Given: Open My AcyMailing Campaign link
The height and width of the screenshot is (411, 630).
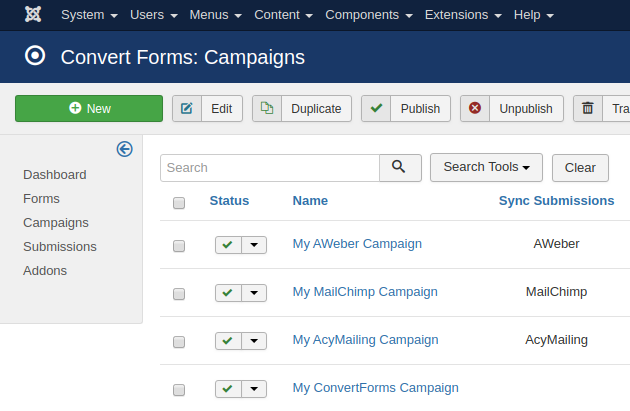Looking at the screenshot, I should pos(365,340).
